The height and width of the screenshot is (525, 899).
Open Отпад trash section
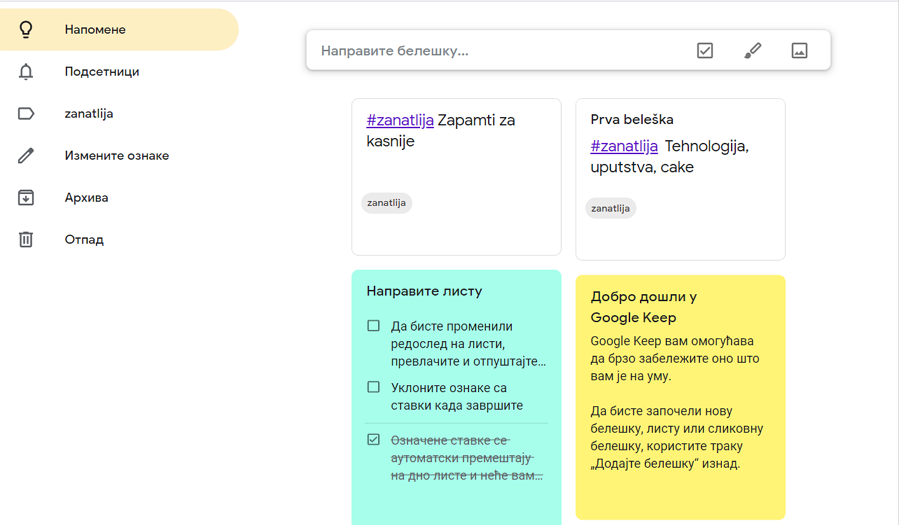point(119,240)
